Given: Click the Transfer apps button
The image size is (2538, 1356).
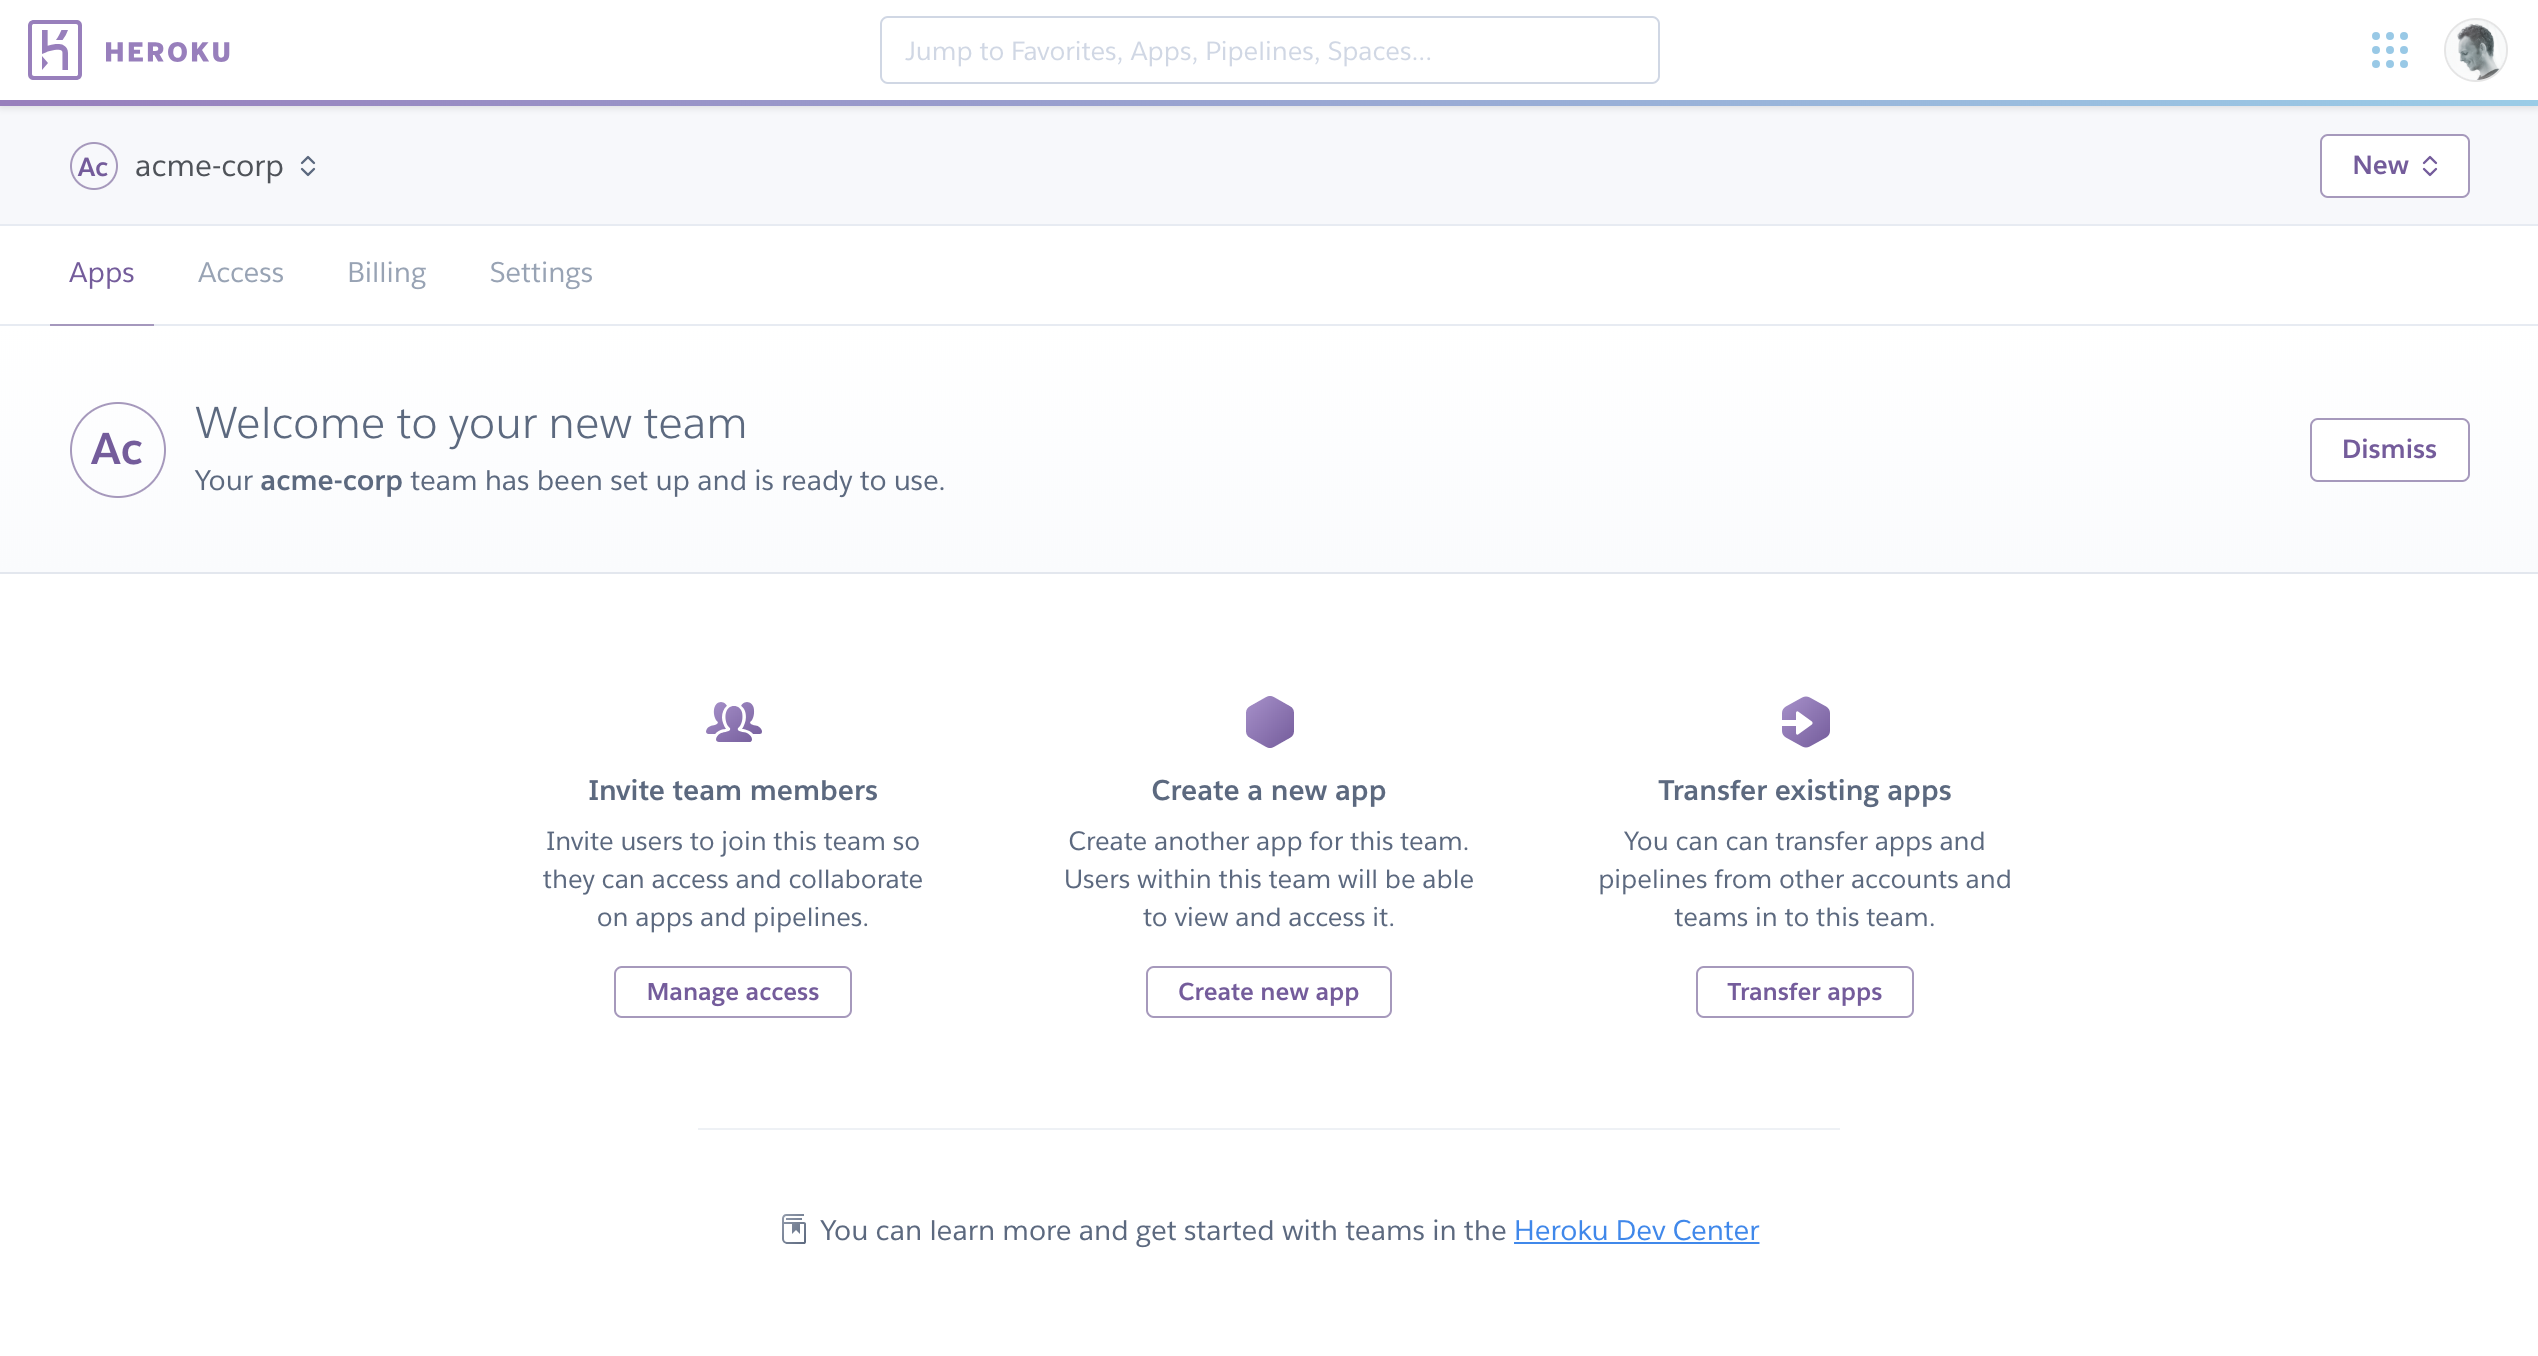Looking at the screenshot, I should point(1804,992).
